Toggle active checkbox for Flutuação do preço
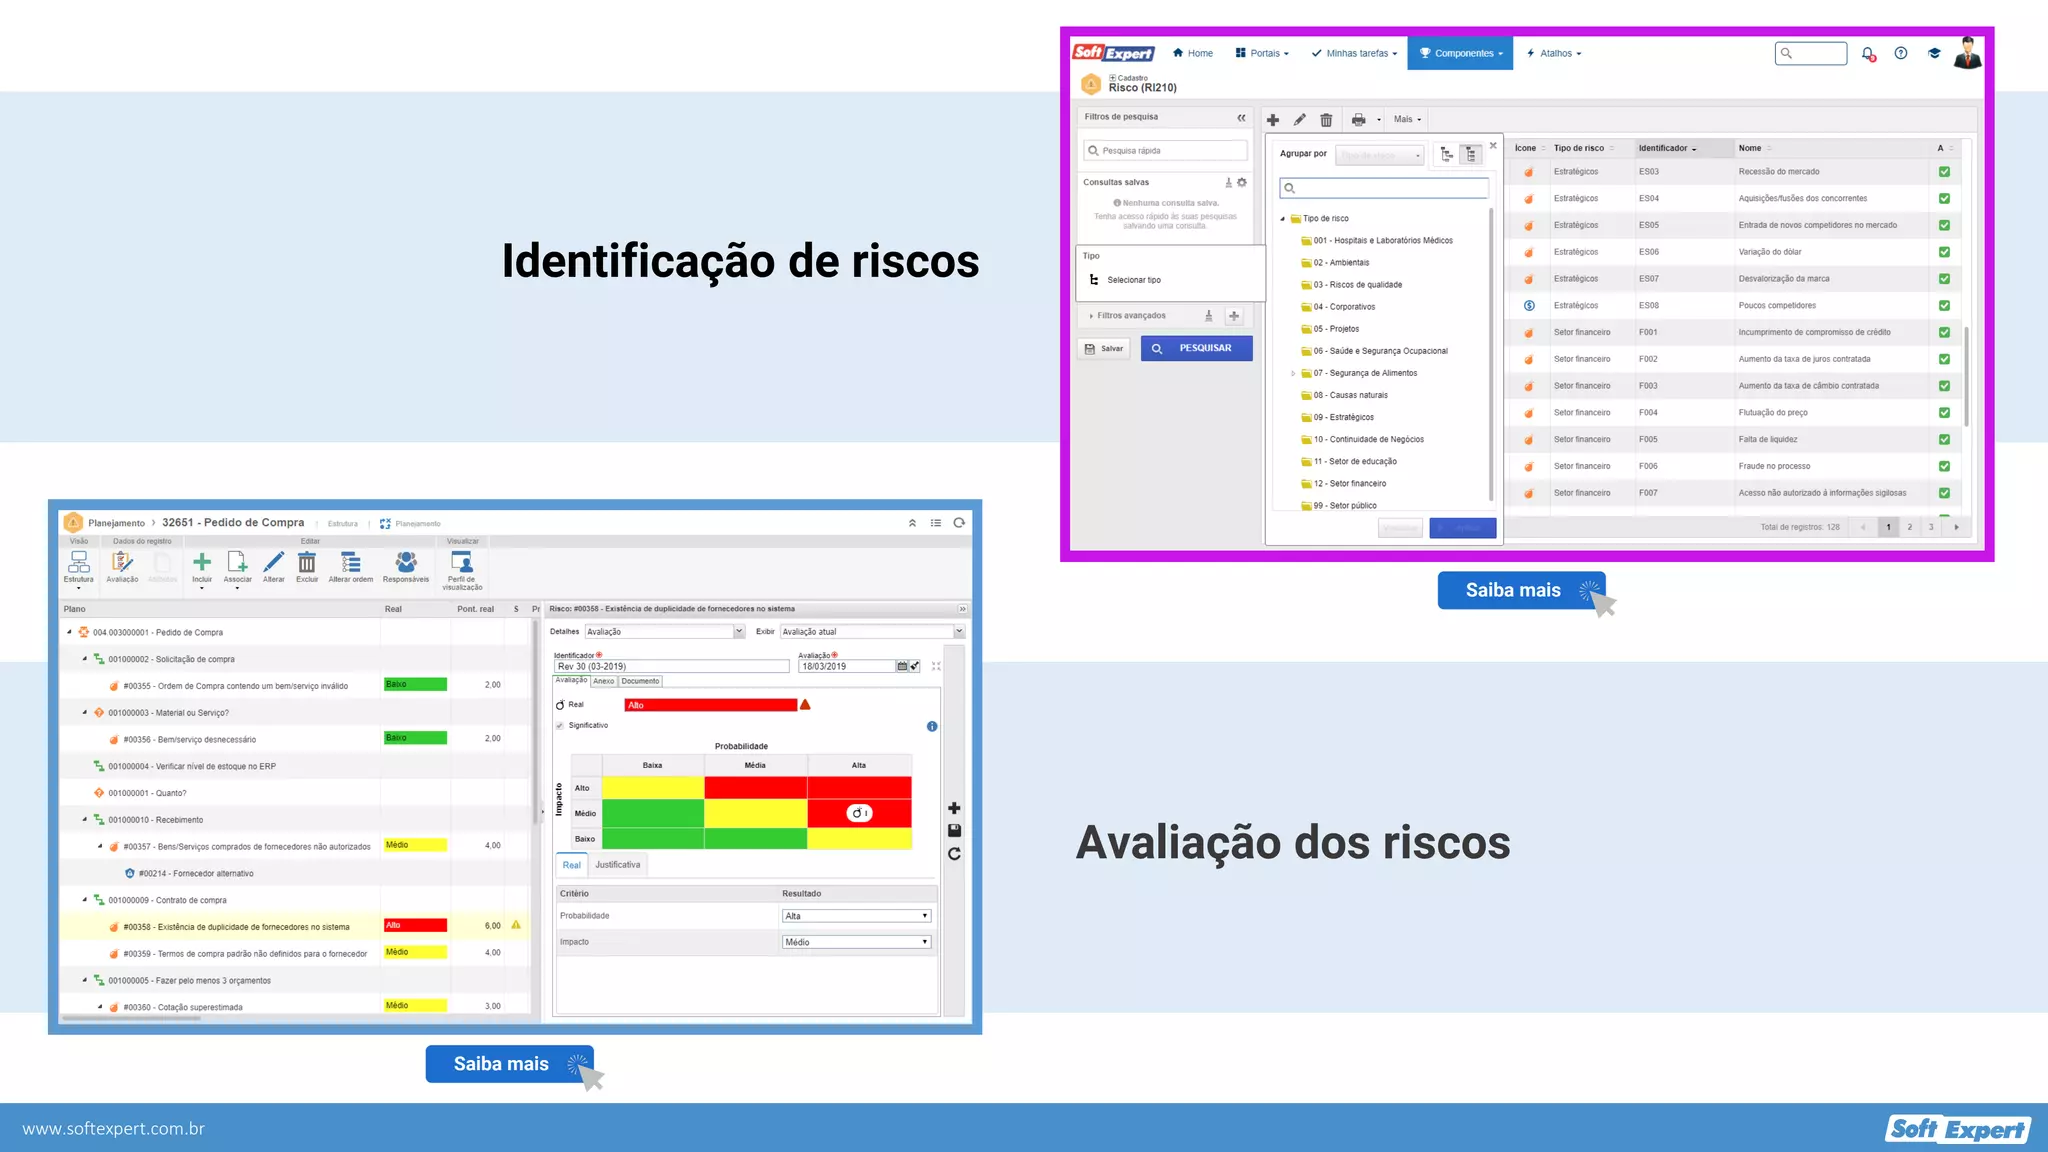 point(1944,413)
